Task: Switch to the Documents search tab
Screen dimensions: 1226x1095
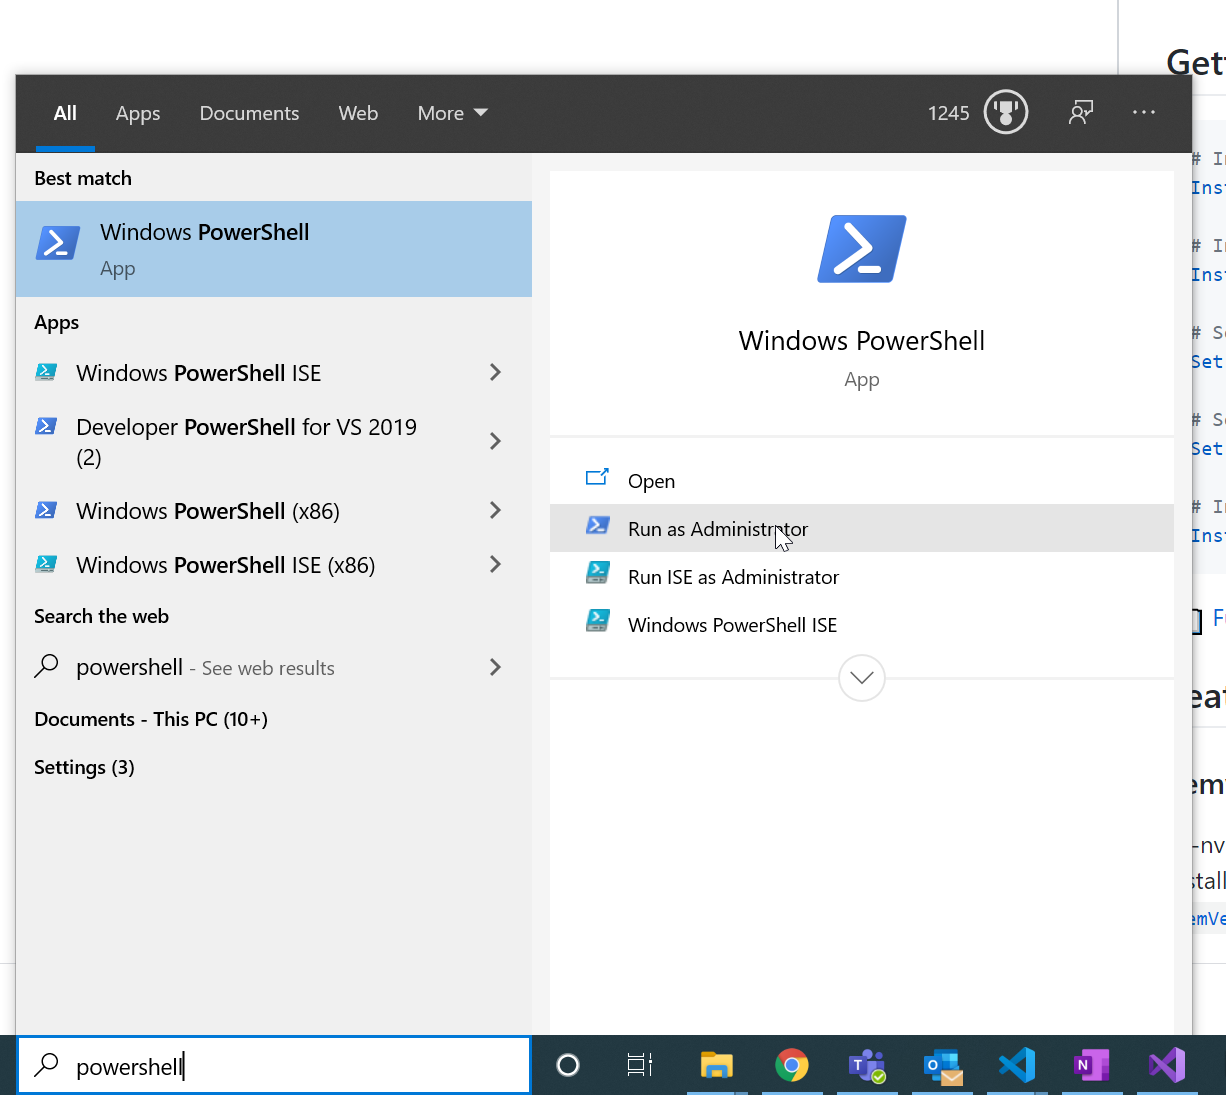Action: [249, 113]
